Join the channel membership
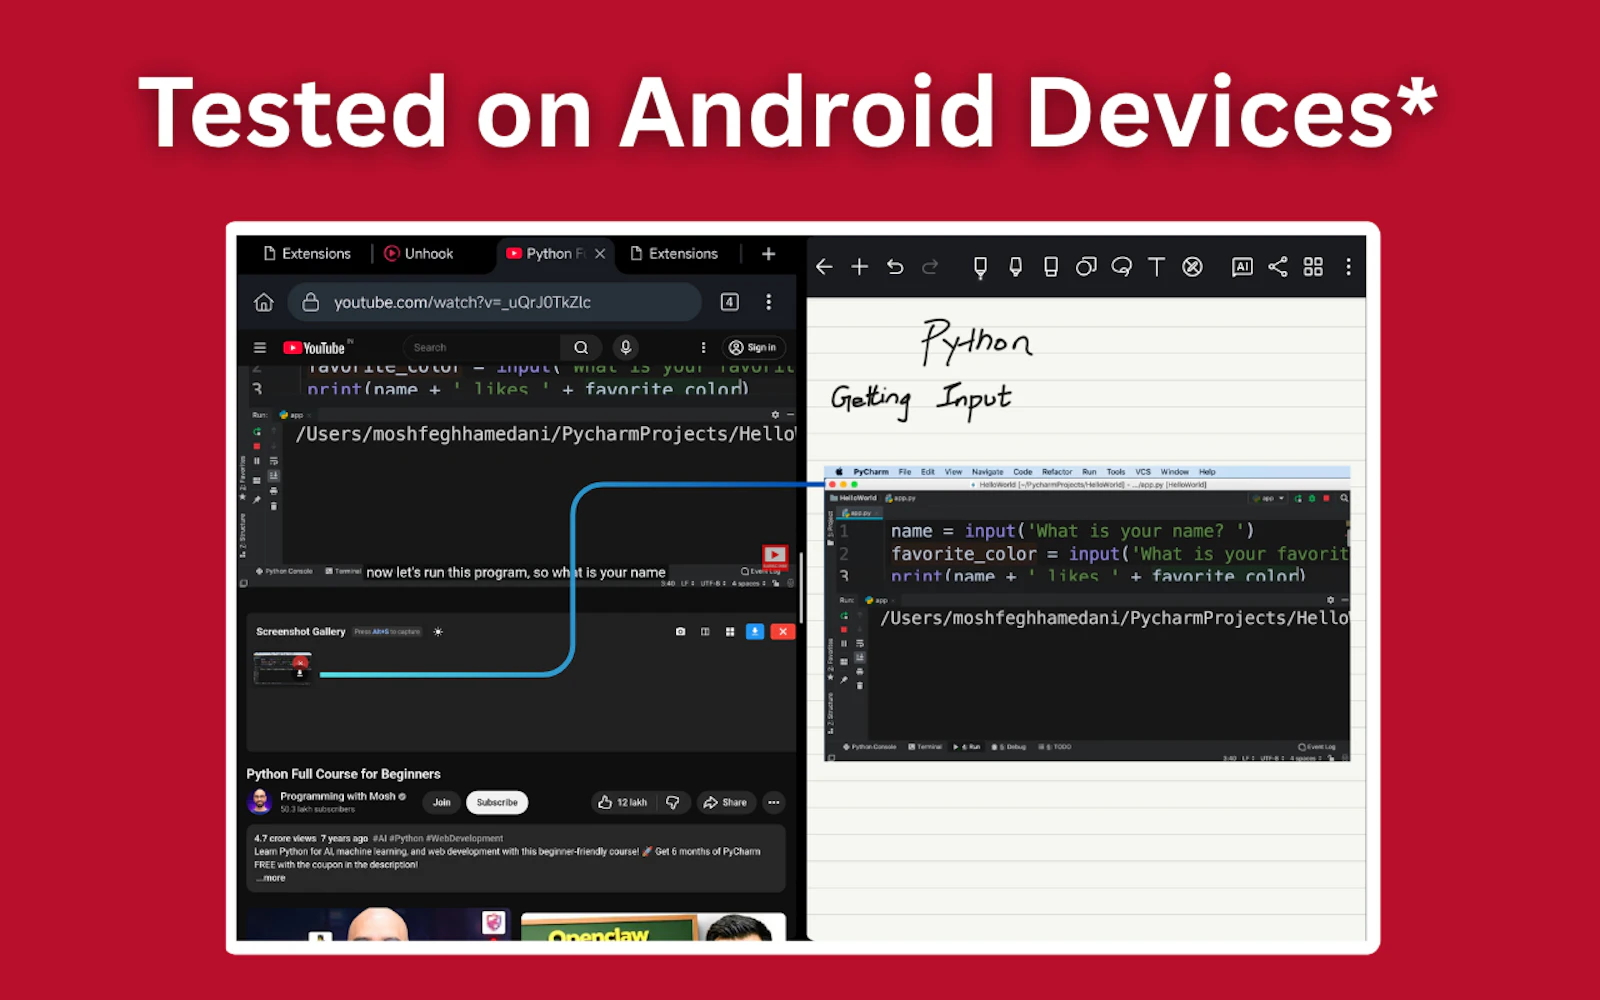Screen dimensions: 1600x1000 (441, 802)
